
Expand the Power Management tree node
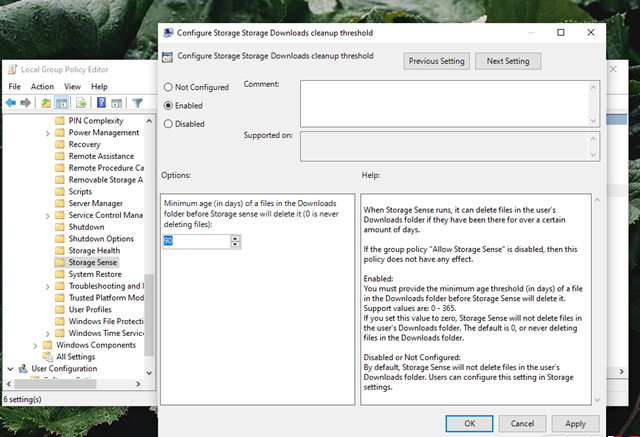click(48, 133)
